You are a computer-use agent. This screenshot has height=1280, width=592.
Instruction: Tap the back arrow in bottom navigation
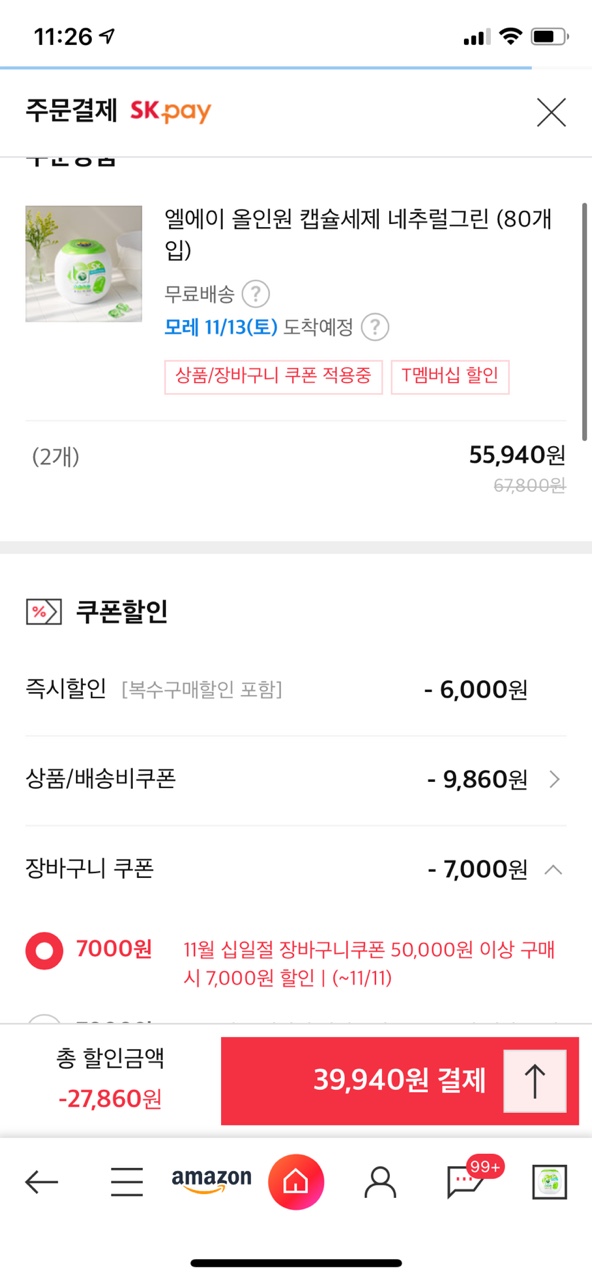pyautogui.click(x=41, y=1183)
